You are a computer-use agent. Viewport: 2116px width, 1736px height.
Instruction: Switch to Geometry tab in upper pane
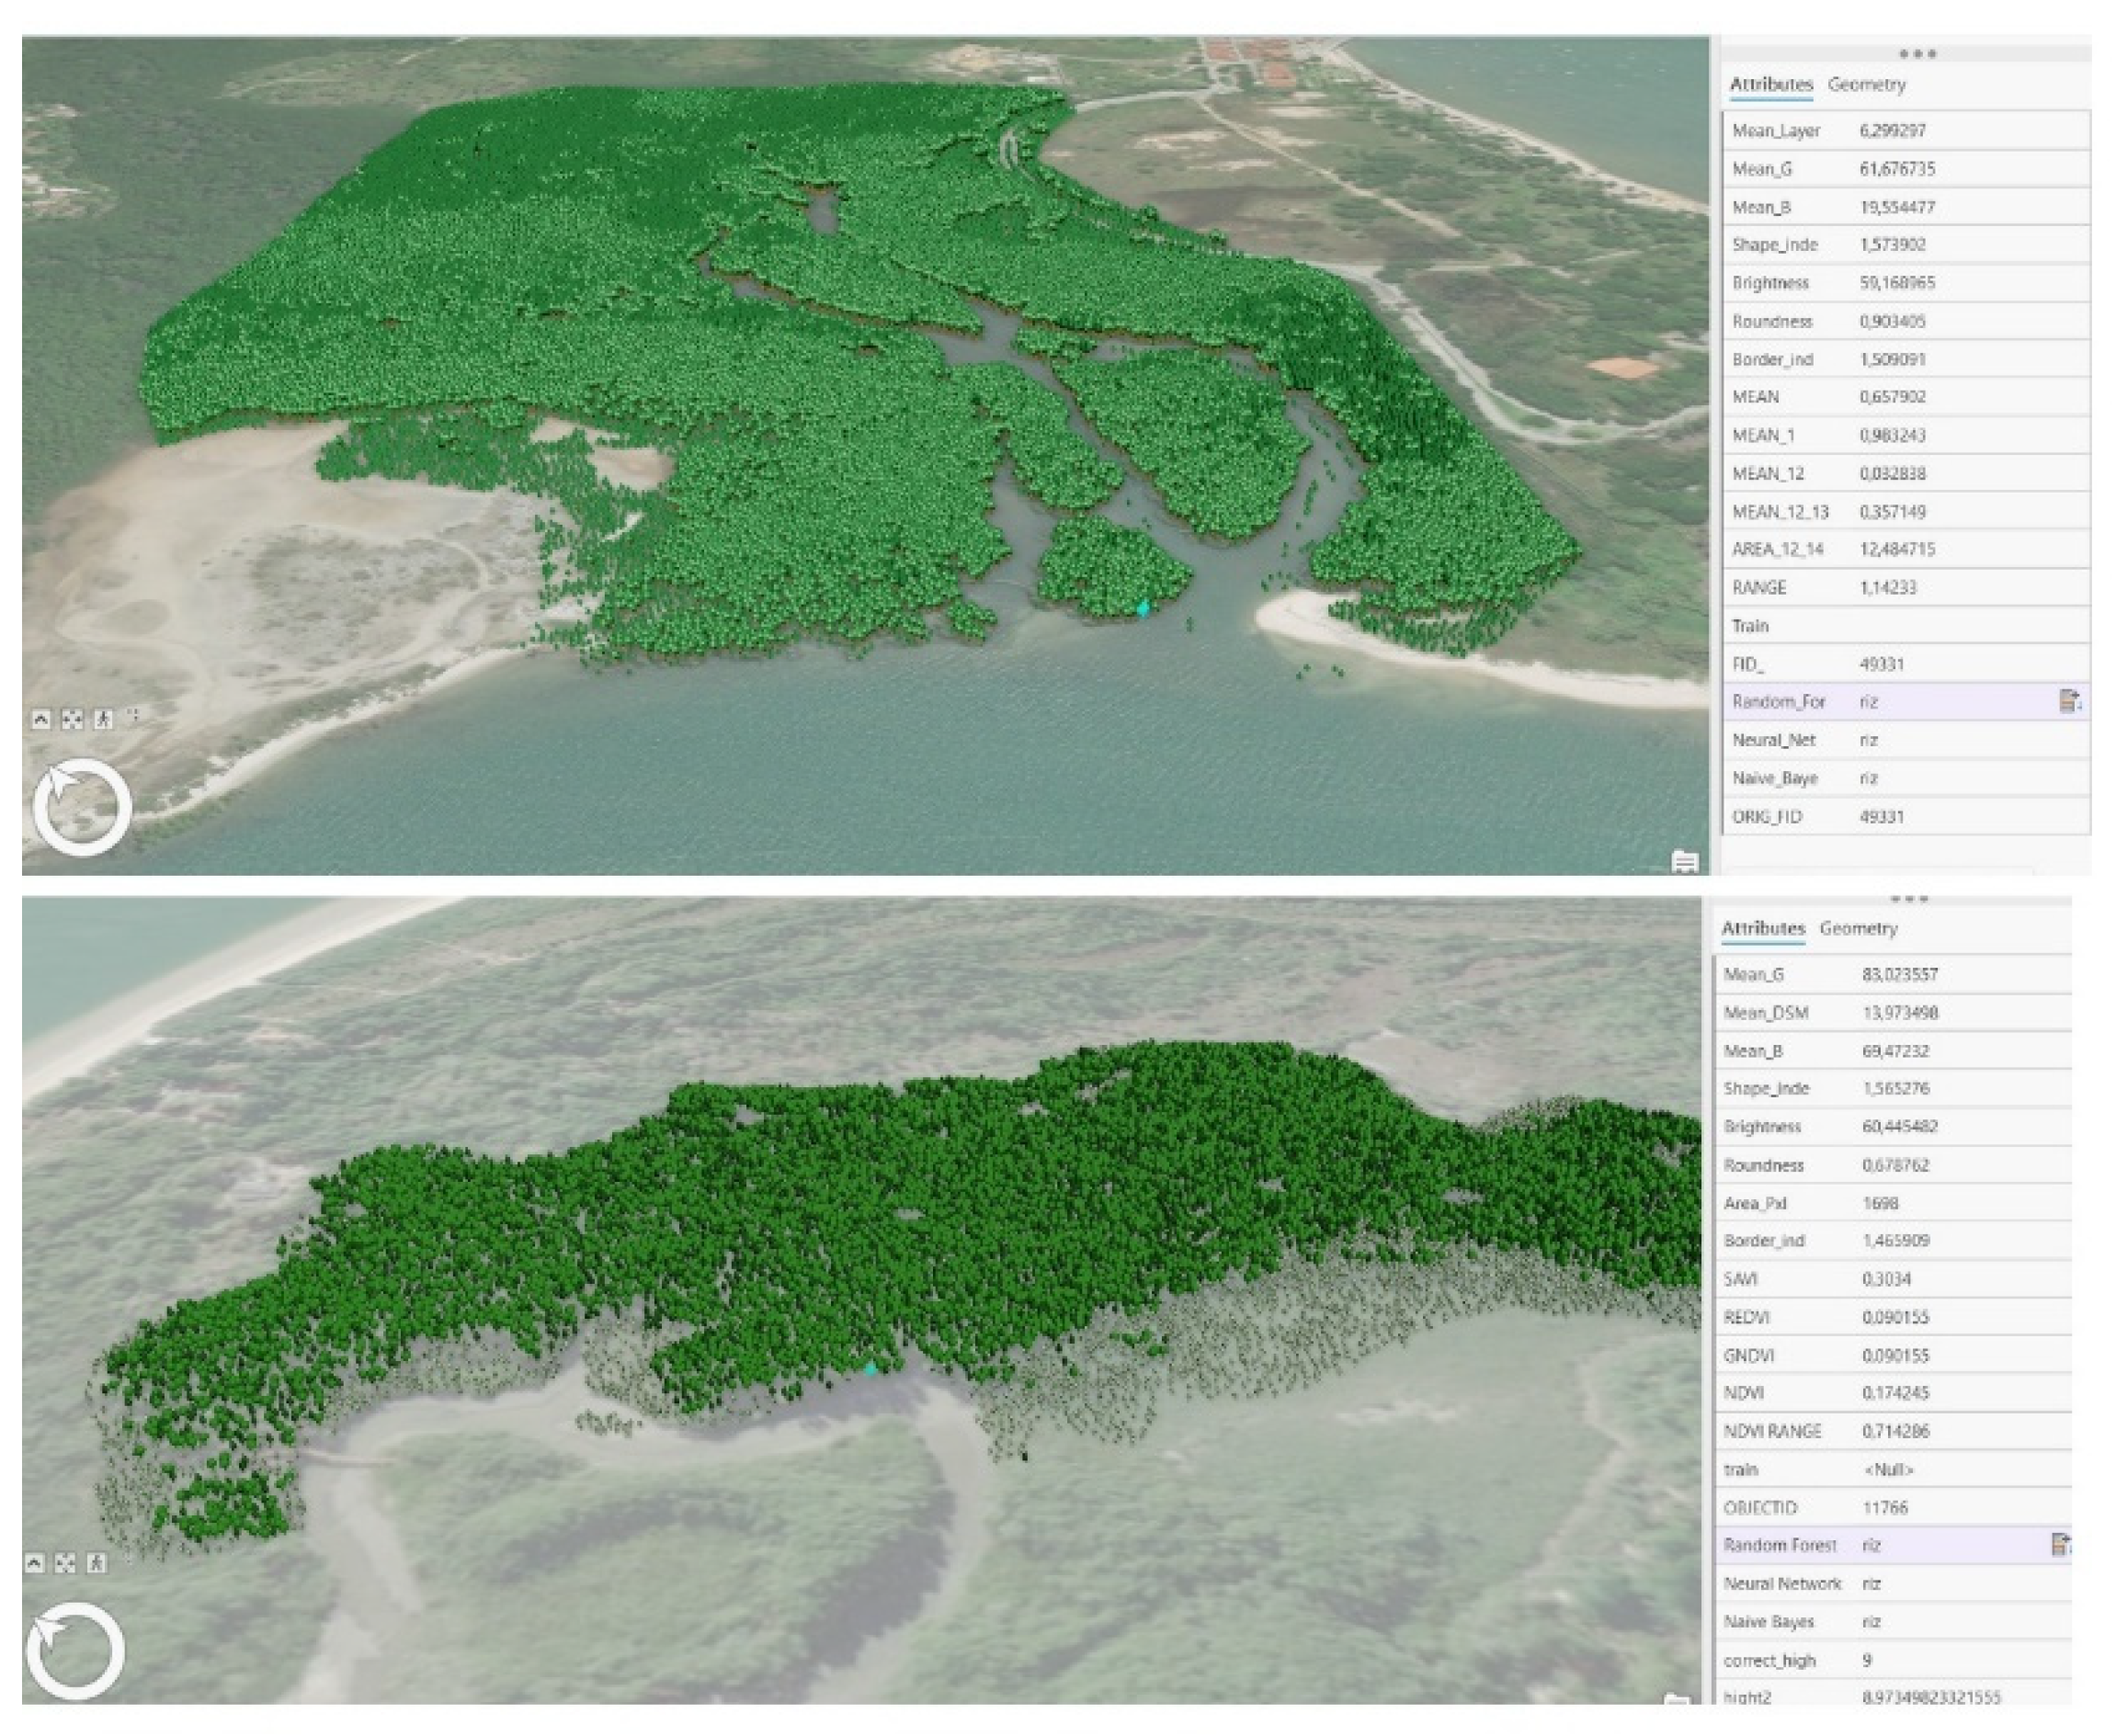1866,85
